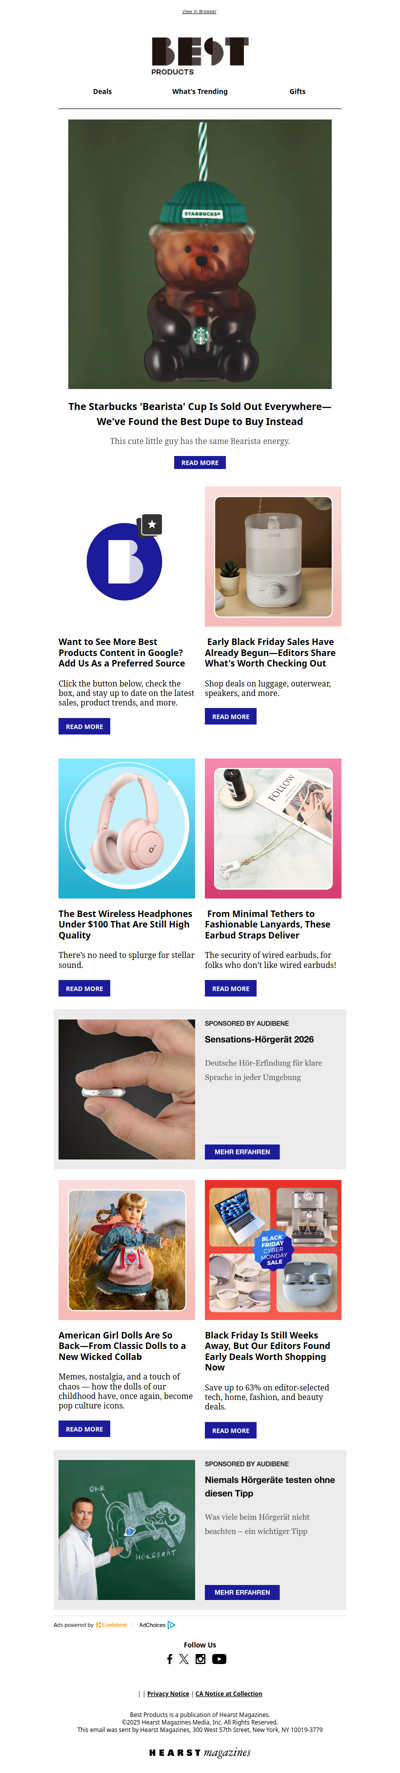Screen dimensions: 400x1773
Task: Click the Best Products logo at top
Action: 200,56
